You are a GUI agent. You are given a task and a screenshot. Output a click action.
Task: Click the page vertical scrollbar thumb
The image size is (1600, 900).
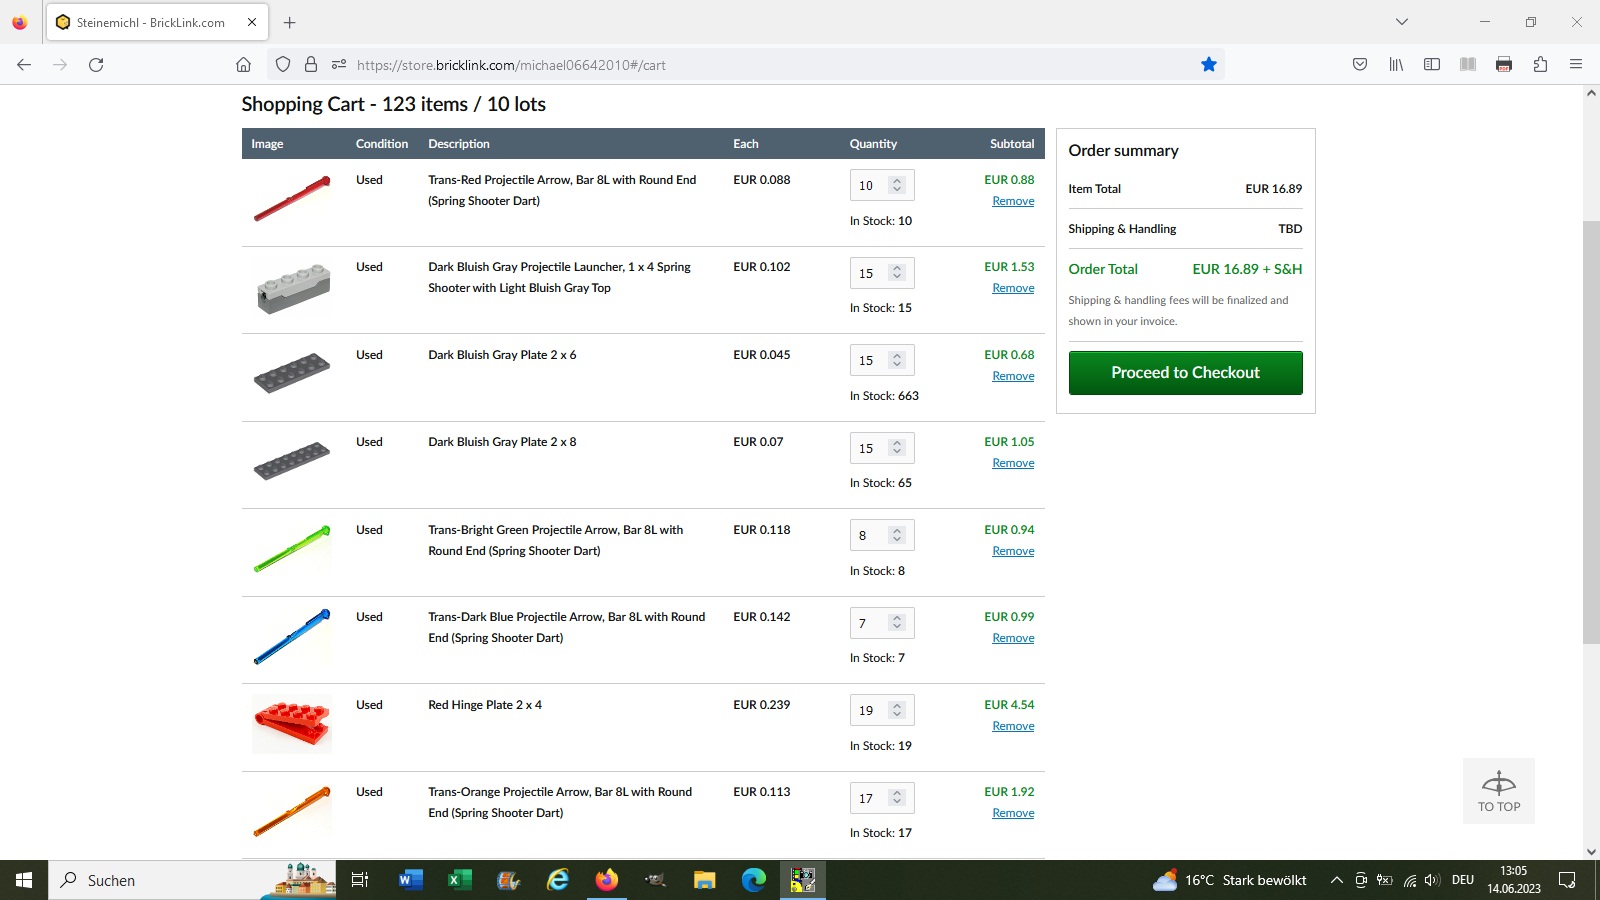click(1591, 432)
